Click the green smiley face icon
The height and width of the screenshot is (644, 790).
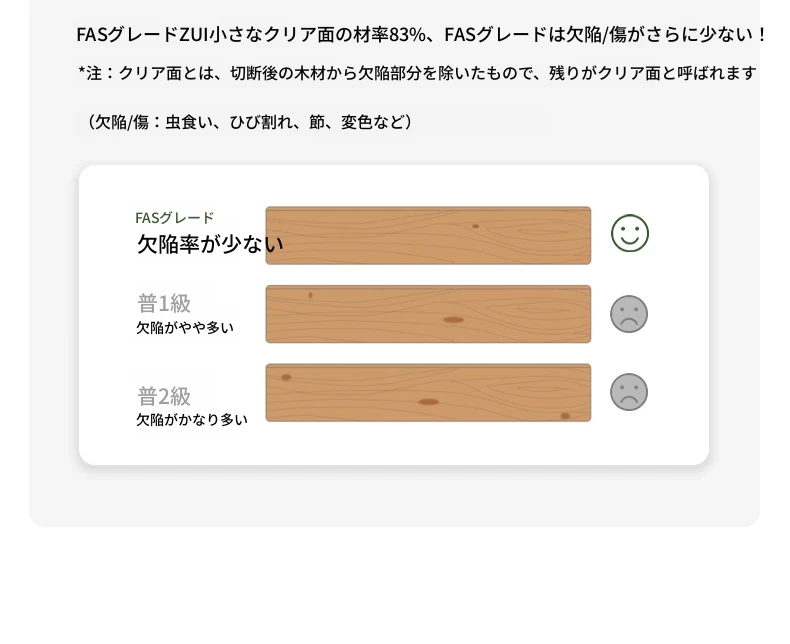tap(630, 233)
